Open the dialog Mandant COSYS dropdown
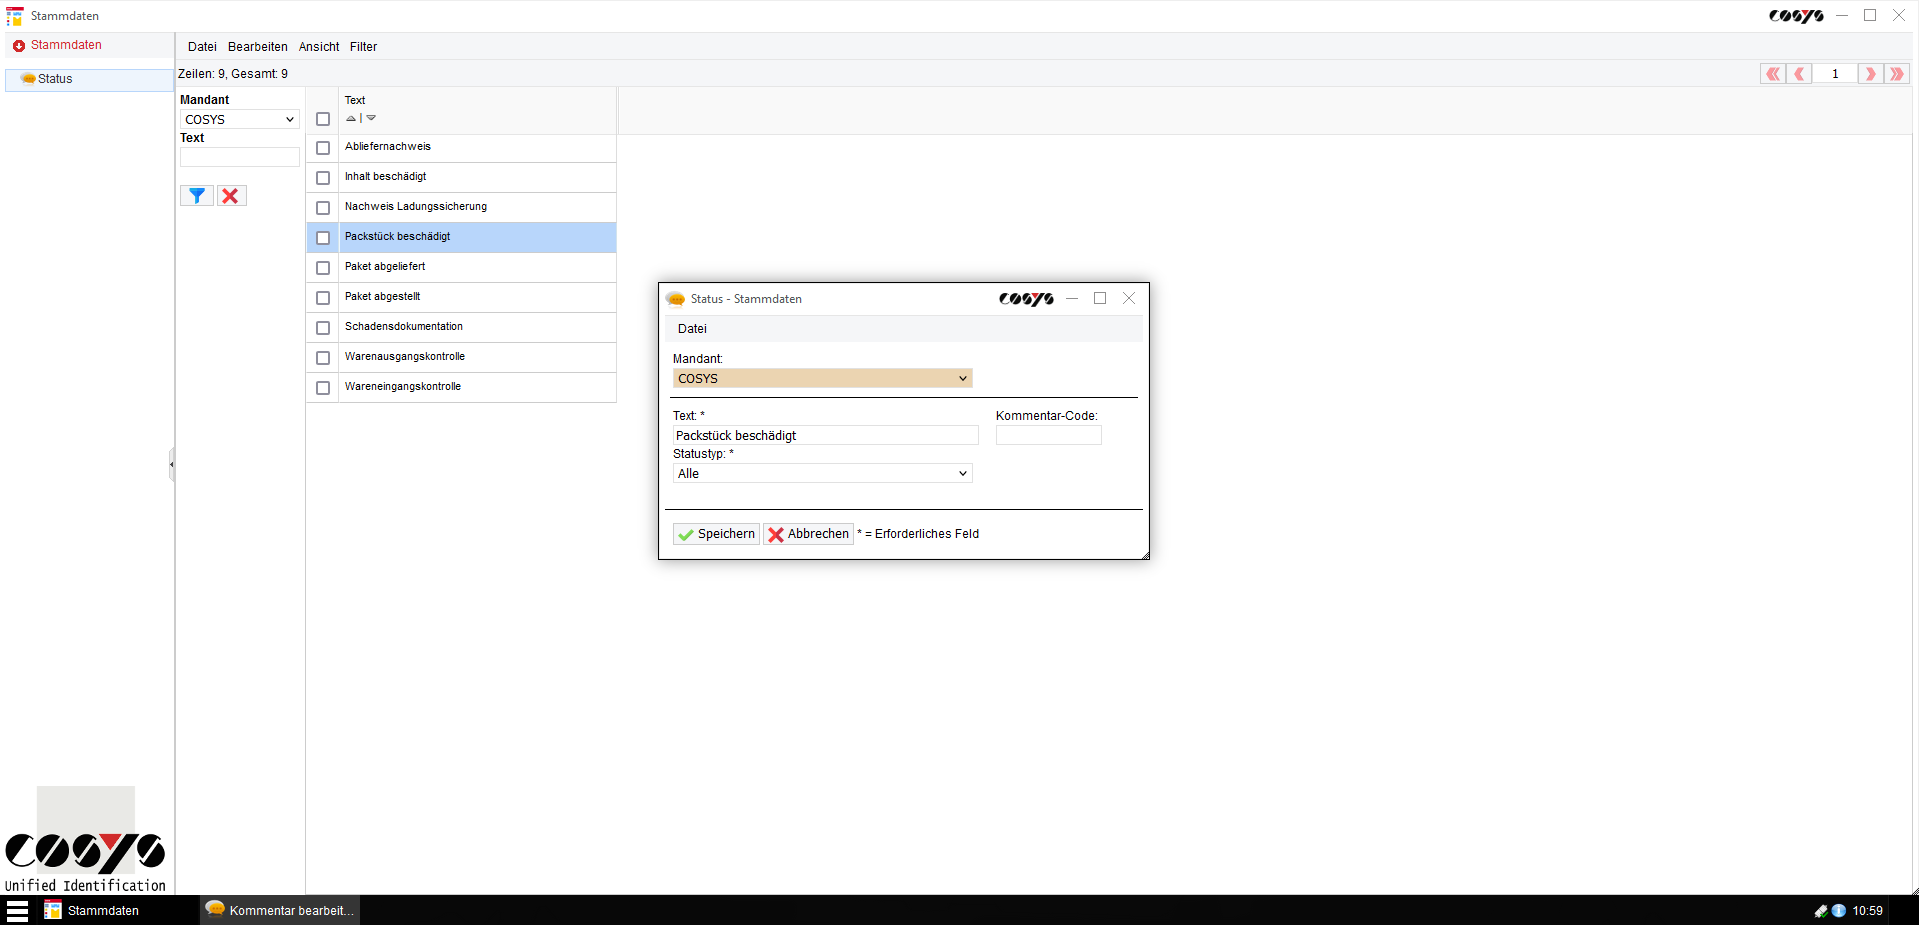The width and height of the screenshot is (1919, 925). (822, 379)
